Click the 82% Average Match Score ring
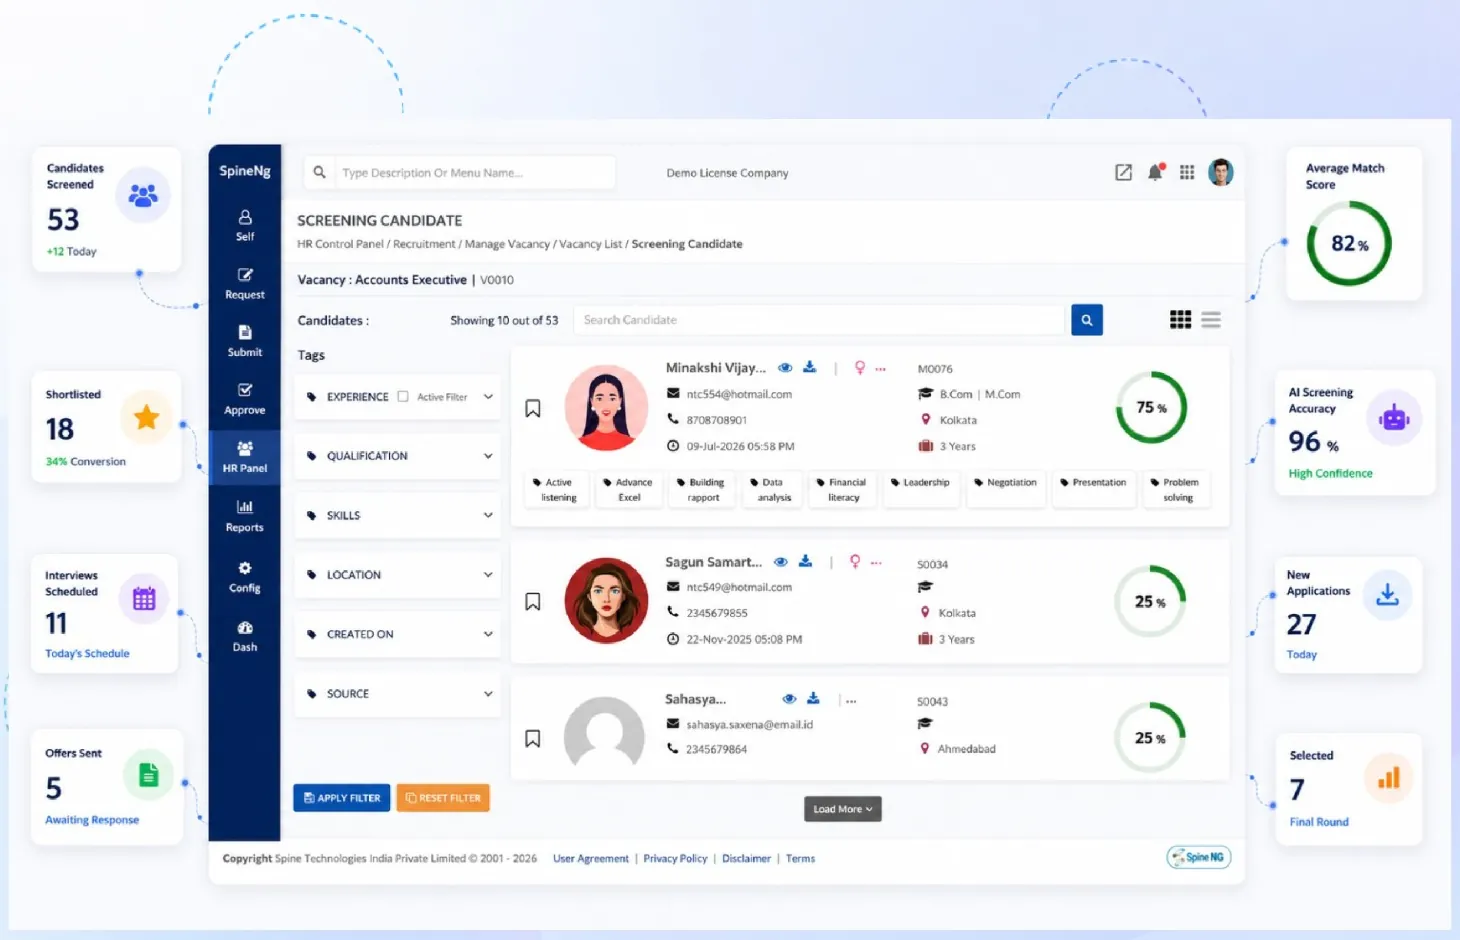The height and width of the screenshot is (940, 1460). 1349,243
